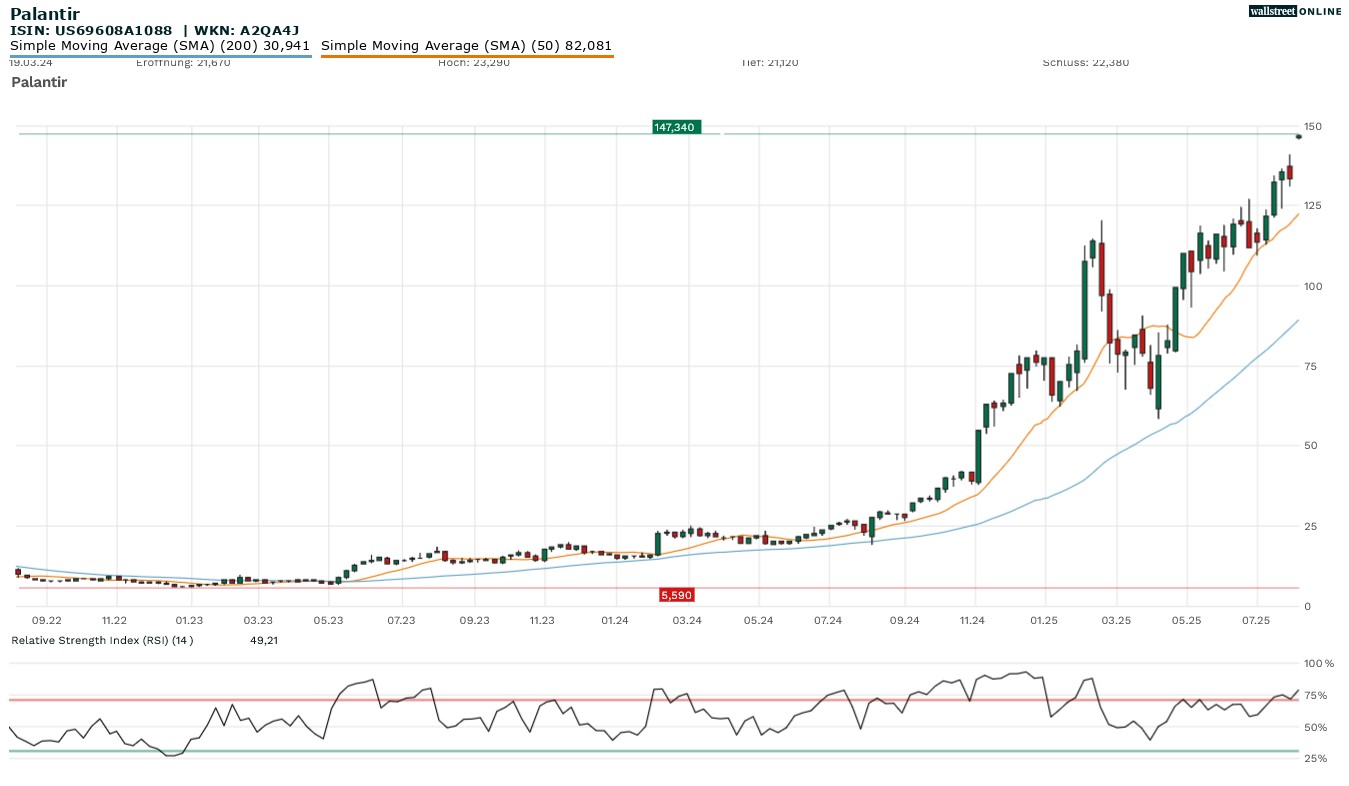Click the wallstreet ONLINE logo
This screenshot has width=1349, height=786.
[x=1295, y=11]
